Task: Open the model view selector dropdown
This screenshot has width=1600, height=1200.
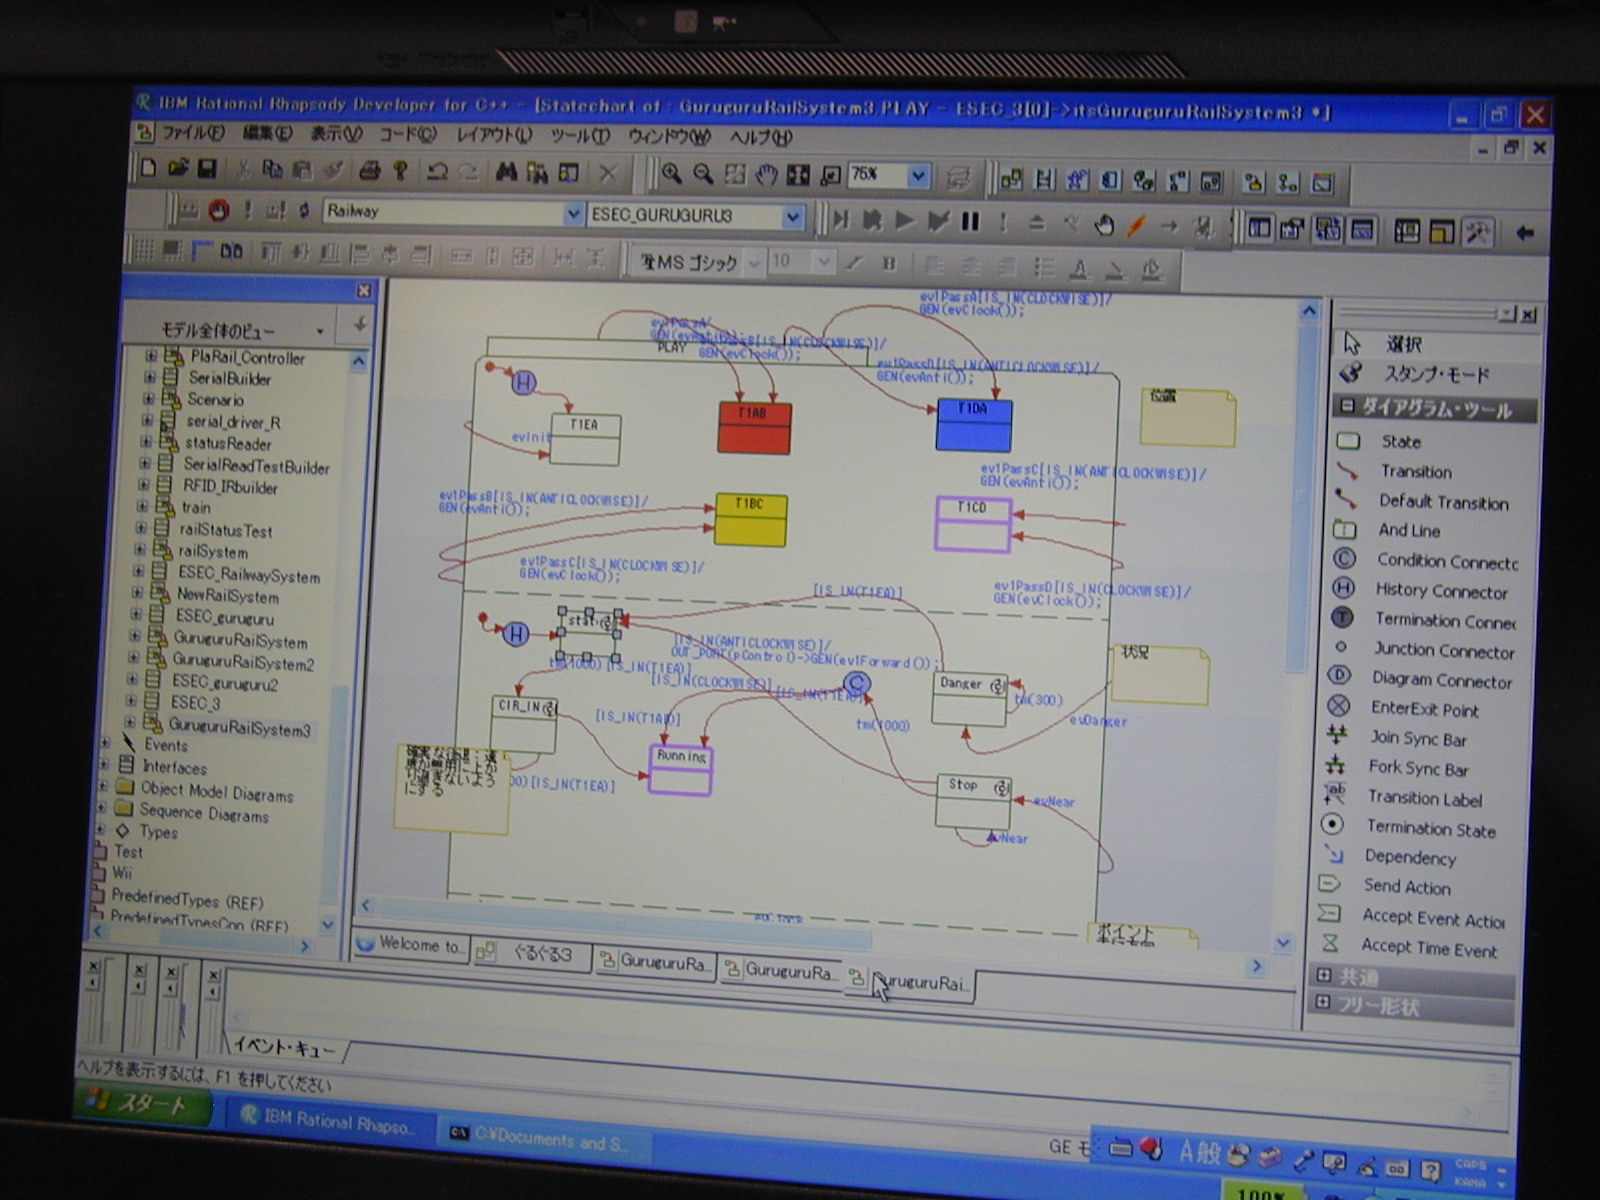Action: [320, 330]
